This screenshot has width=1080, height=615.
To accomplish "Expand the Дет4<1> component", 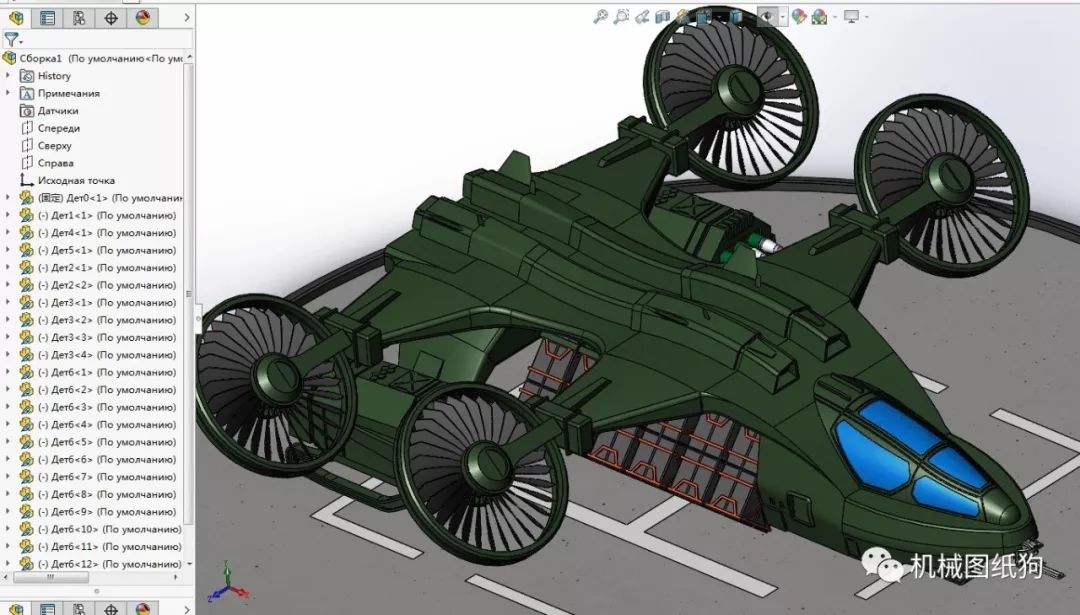I will tap(8, 233).
